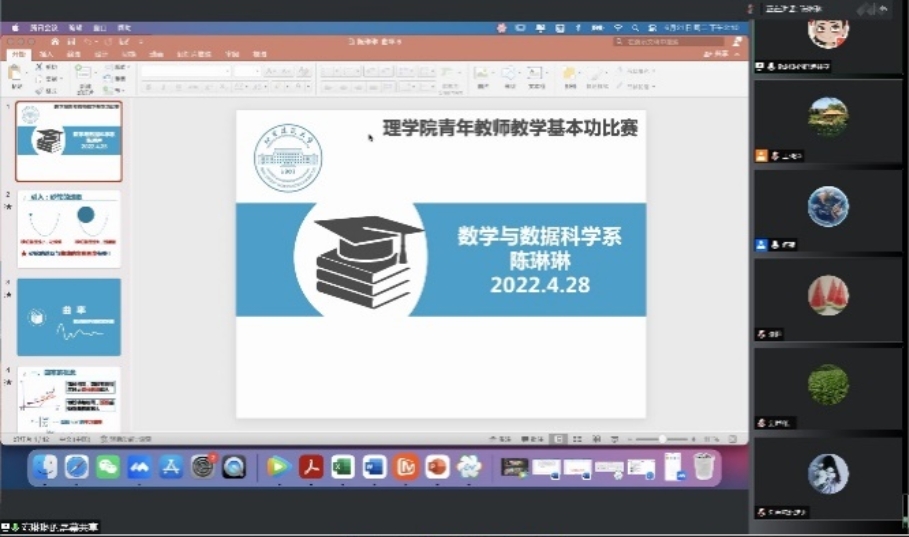Toggle bold text formatting
Image resolution: width=909 pixels, height=537 pixels.
pos(147,88)
